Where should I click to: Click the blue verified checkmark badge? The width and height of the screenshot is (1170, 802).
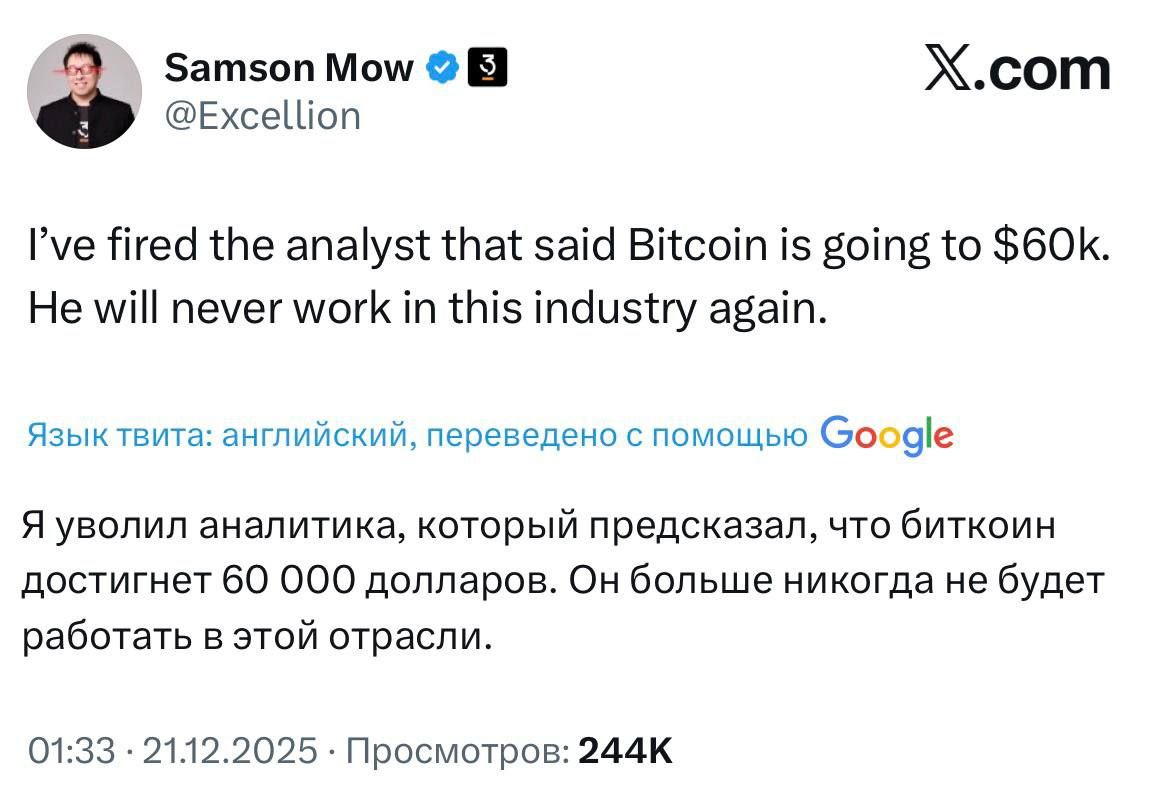(443, 68)
